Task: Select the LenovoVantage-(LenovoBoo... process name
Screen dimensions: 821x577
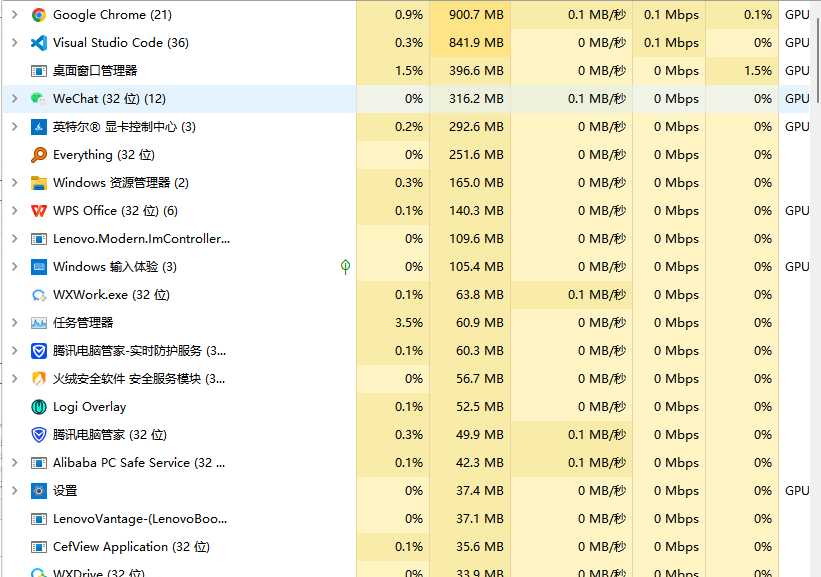Action: 140,519
